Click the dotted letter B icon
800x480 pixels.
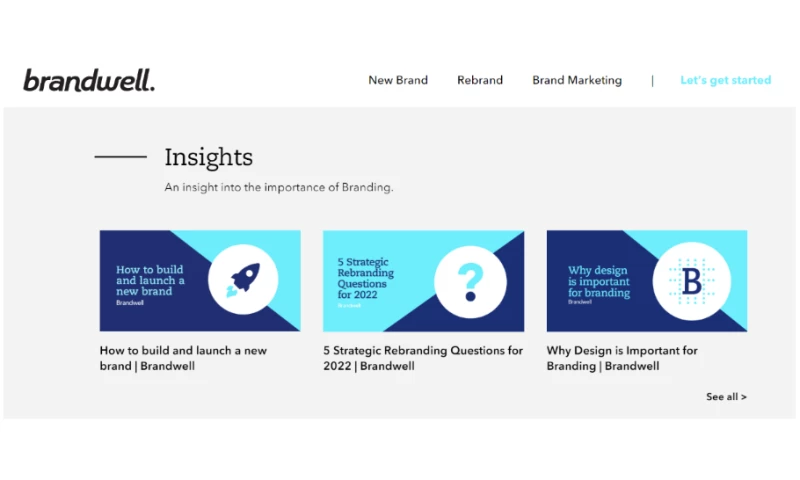(x=691, y=281)
